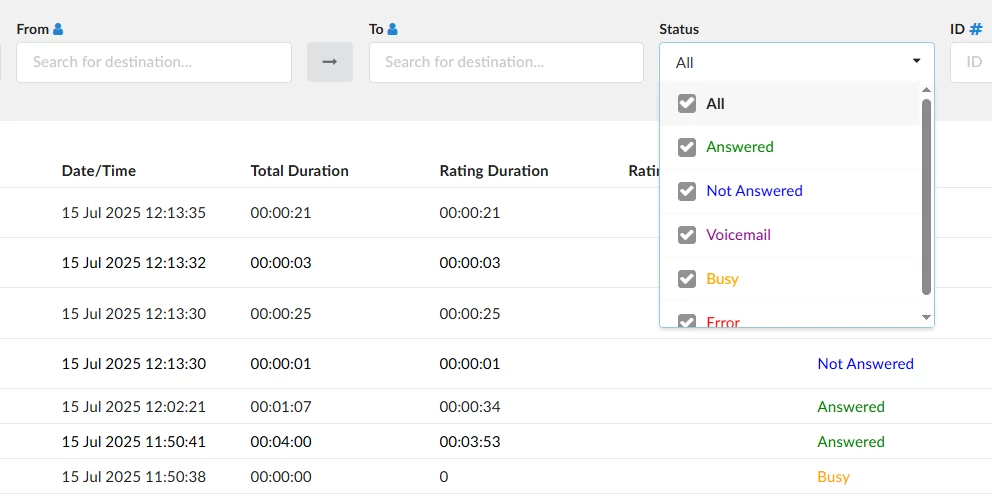This screenshot has height=498, width=992.
Task: Toggle the Busy status checkbox
Action: pos(687,279)
